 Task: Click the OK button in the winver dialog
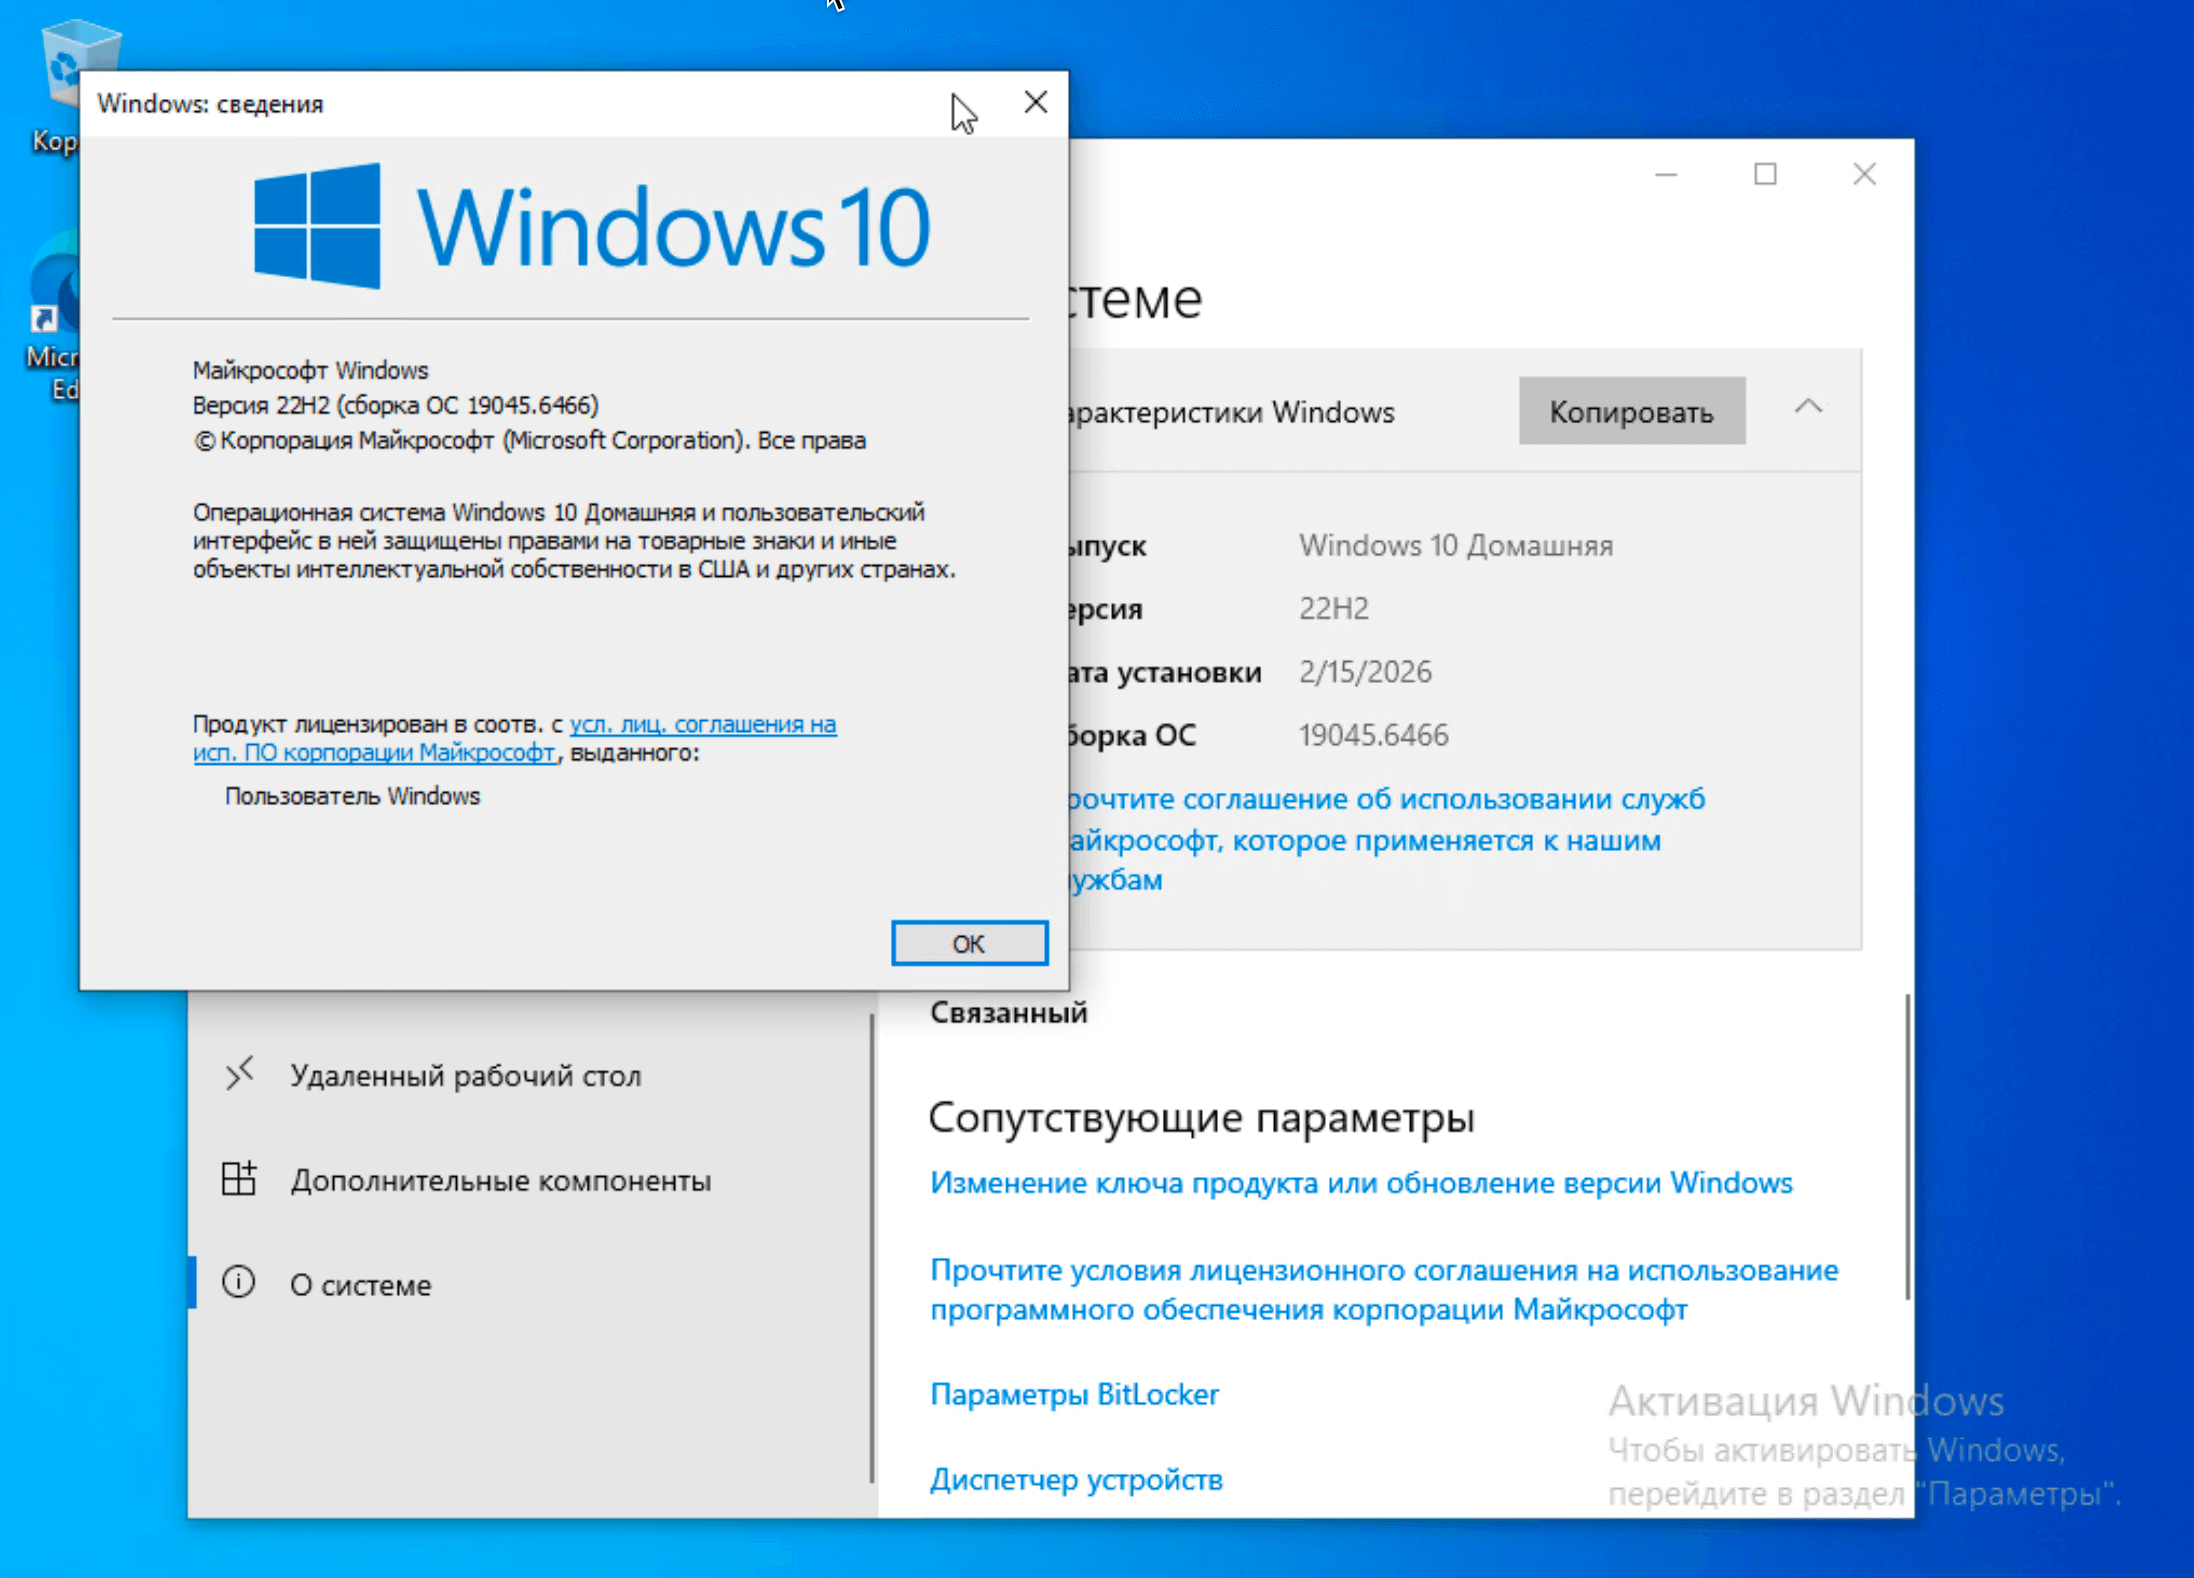tap(968, 943)
